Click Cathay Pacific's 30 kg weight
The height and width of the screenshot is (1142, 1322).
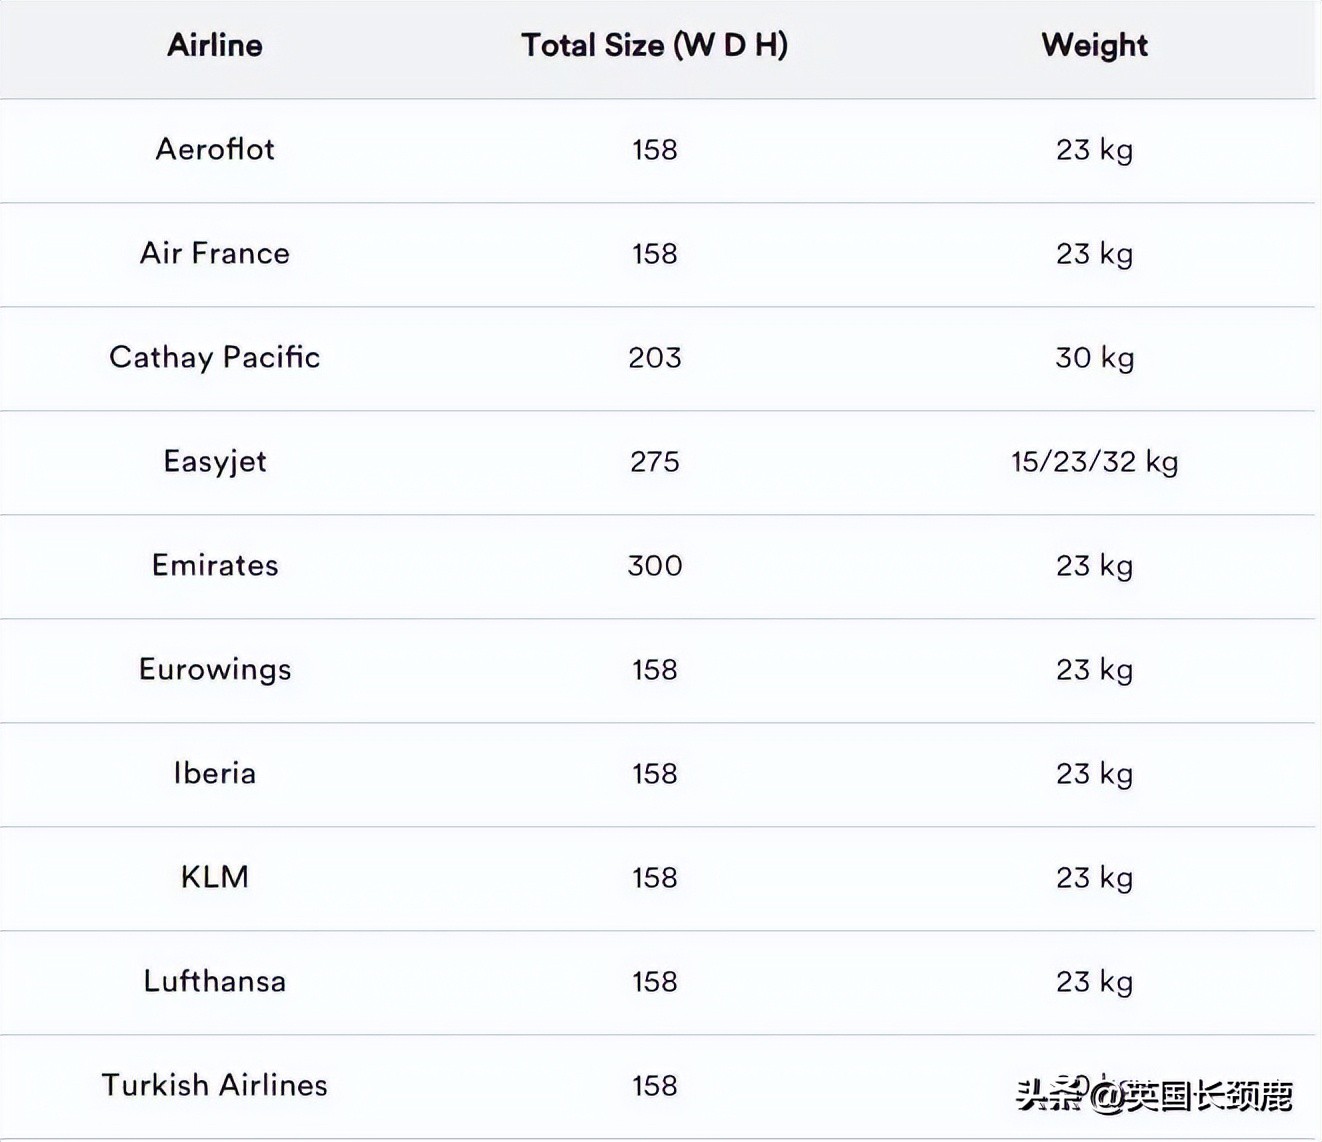point(1094,357)
